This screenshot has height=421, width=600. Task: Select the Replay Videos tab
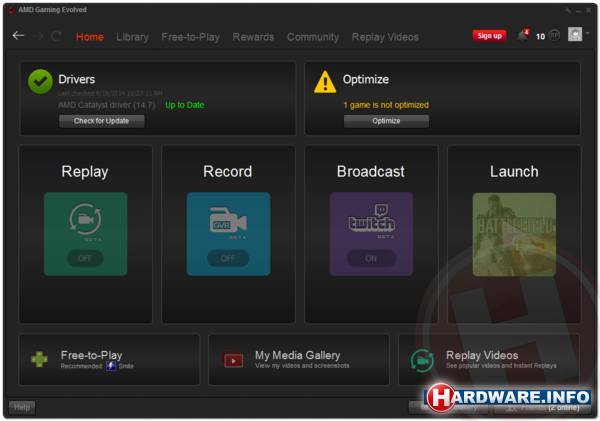(385, 37)
